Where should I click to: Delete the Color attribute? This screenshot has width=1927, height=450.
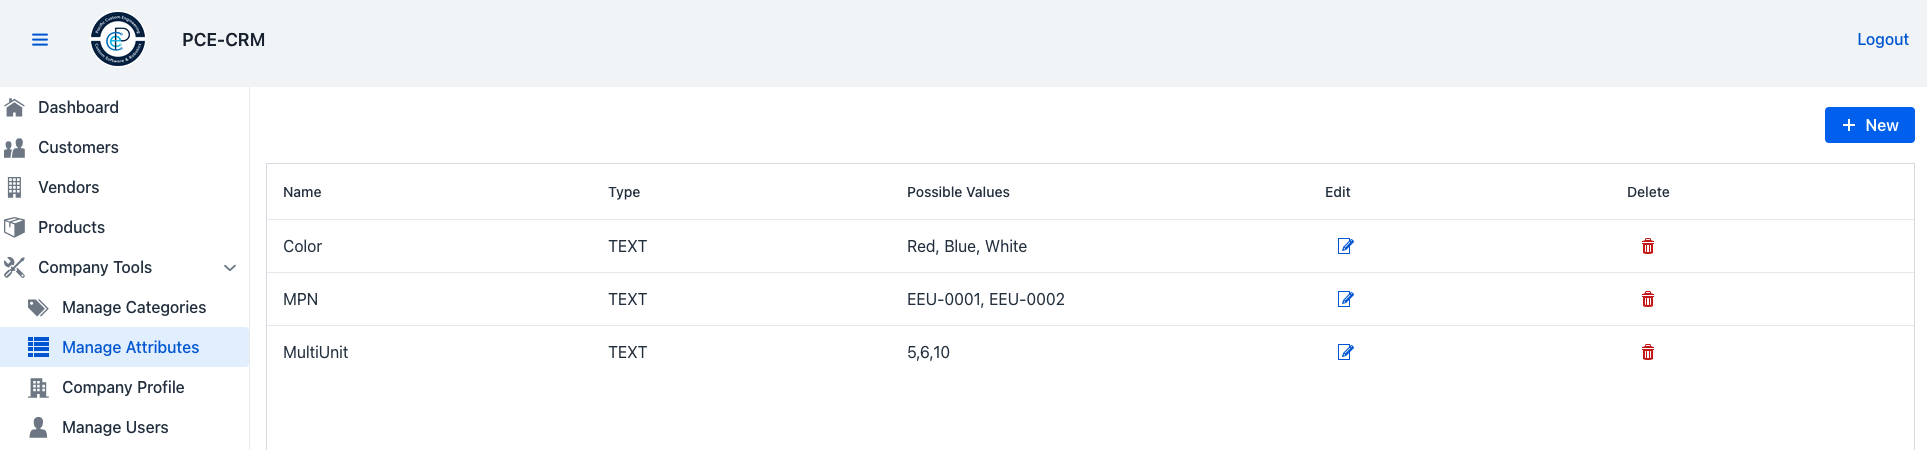1648,246
